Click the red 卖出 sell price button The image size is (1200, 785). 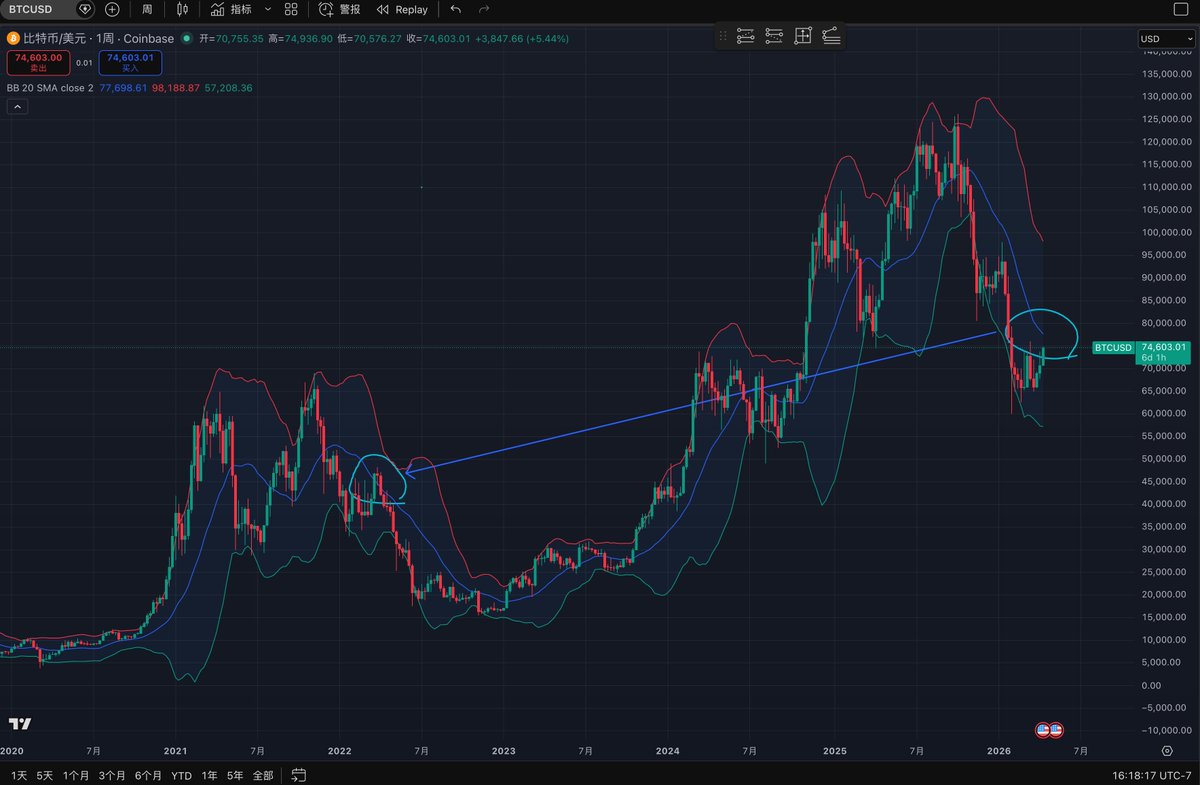36,63
